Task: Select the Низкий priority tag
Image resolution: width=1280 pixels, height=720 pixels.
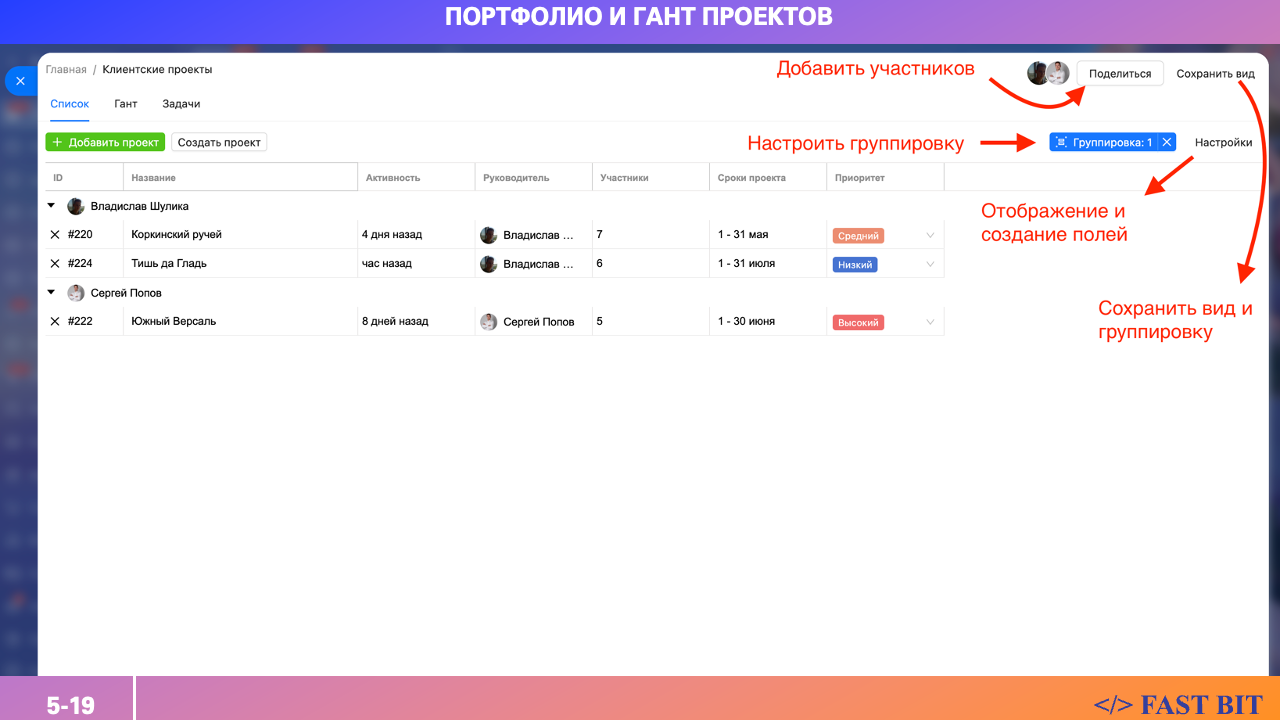Action: click(855, 265)
